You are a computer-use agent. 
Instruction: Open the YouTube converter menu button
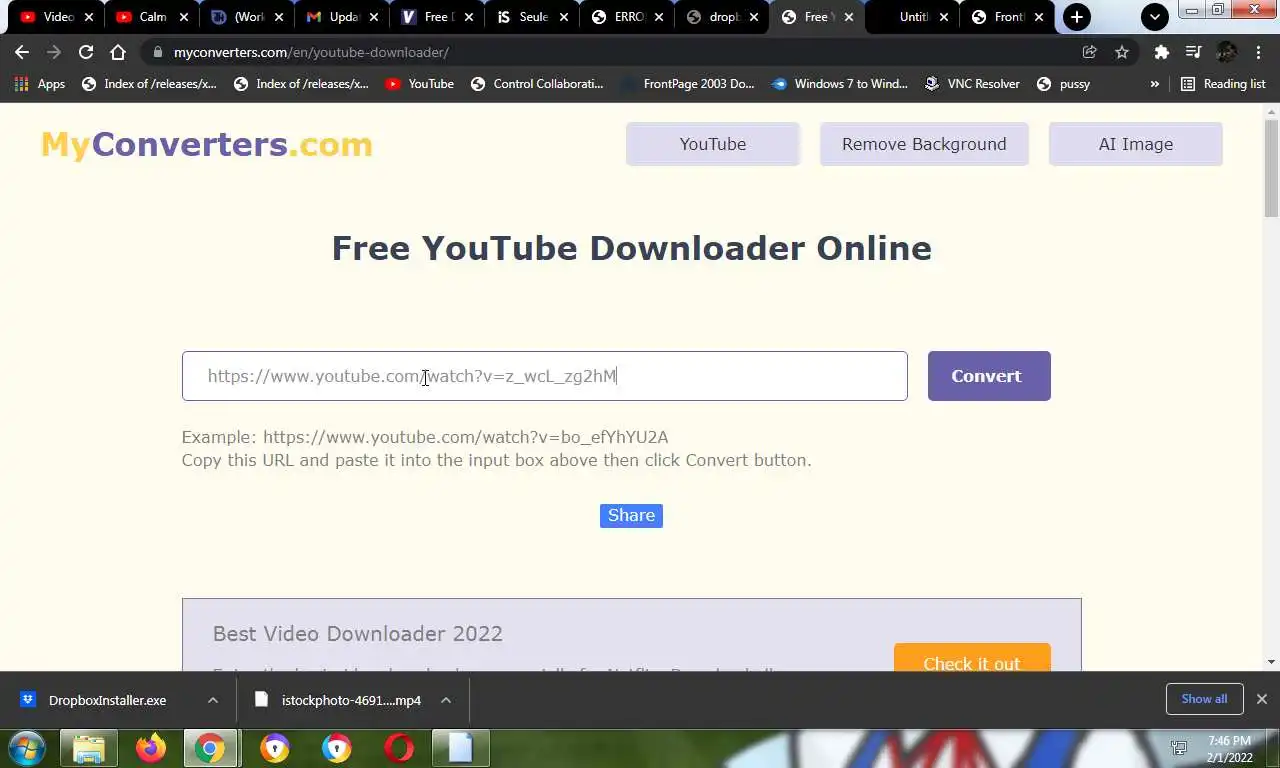coord(713,144)
